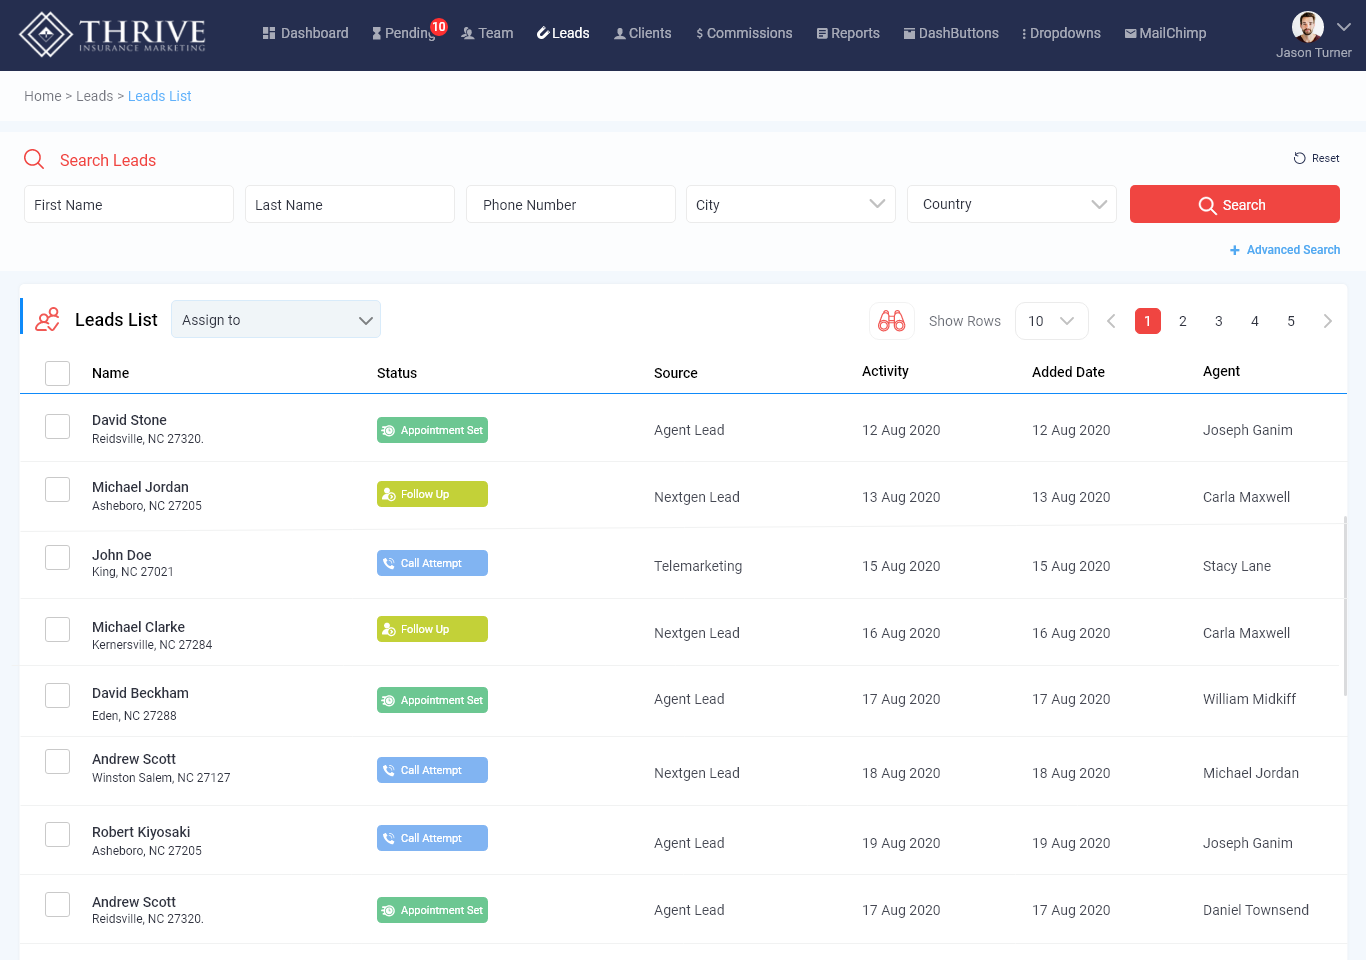This screenshot has height=960, width=1366.
Task: Click Jason Turner's profile avatar
Action: coord(1308,27)
